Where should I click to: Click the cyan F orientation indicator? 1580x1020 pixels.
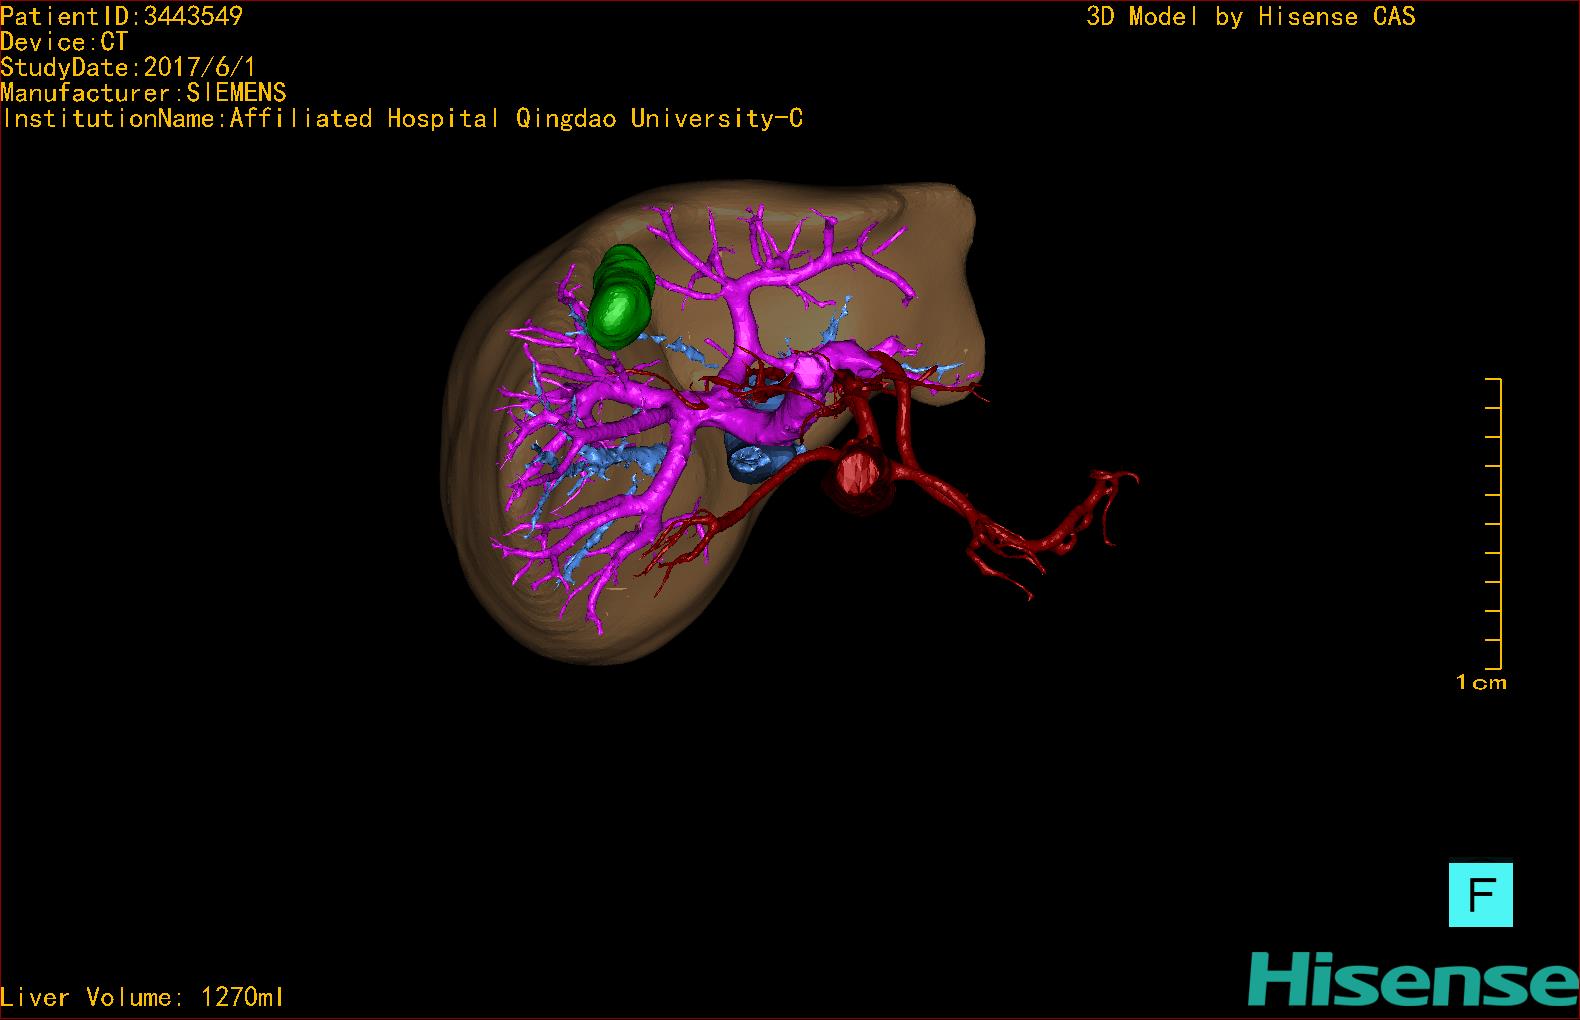click(x=1480, y=895)
